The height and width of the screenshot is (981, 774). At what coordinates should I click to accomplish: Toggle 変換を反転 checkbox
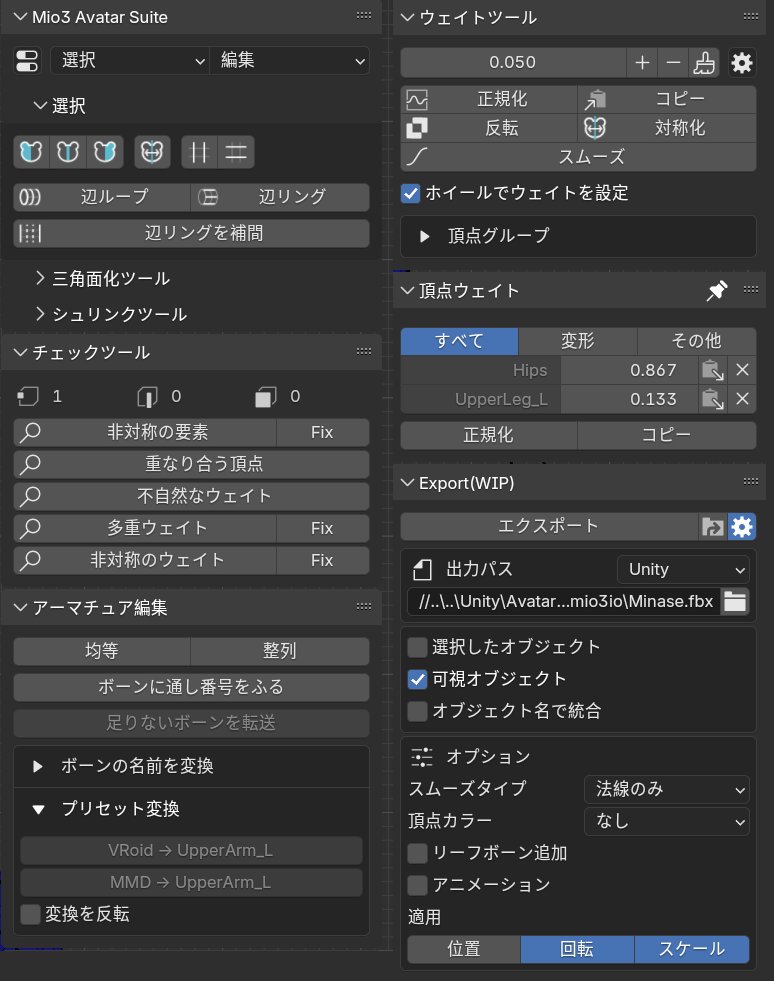[x=30, y=914]
